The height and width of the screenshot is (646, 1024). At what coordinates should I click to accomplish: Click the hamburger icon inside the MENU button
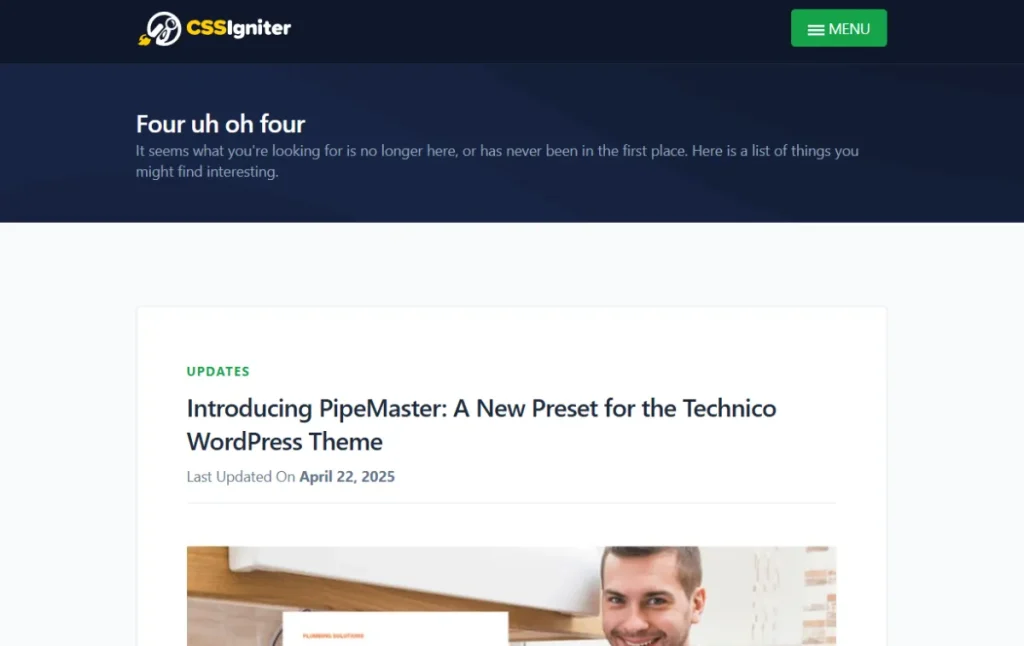(816, 30)
